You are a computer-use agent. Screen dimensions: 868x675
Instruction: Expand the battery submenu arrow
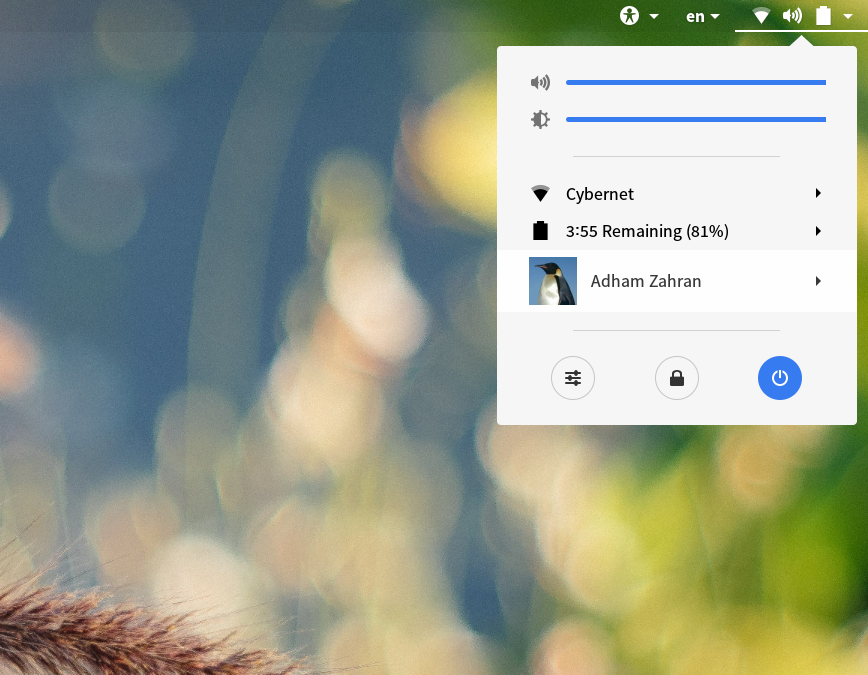pyautogui.click(x=818, y=231)
